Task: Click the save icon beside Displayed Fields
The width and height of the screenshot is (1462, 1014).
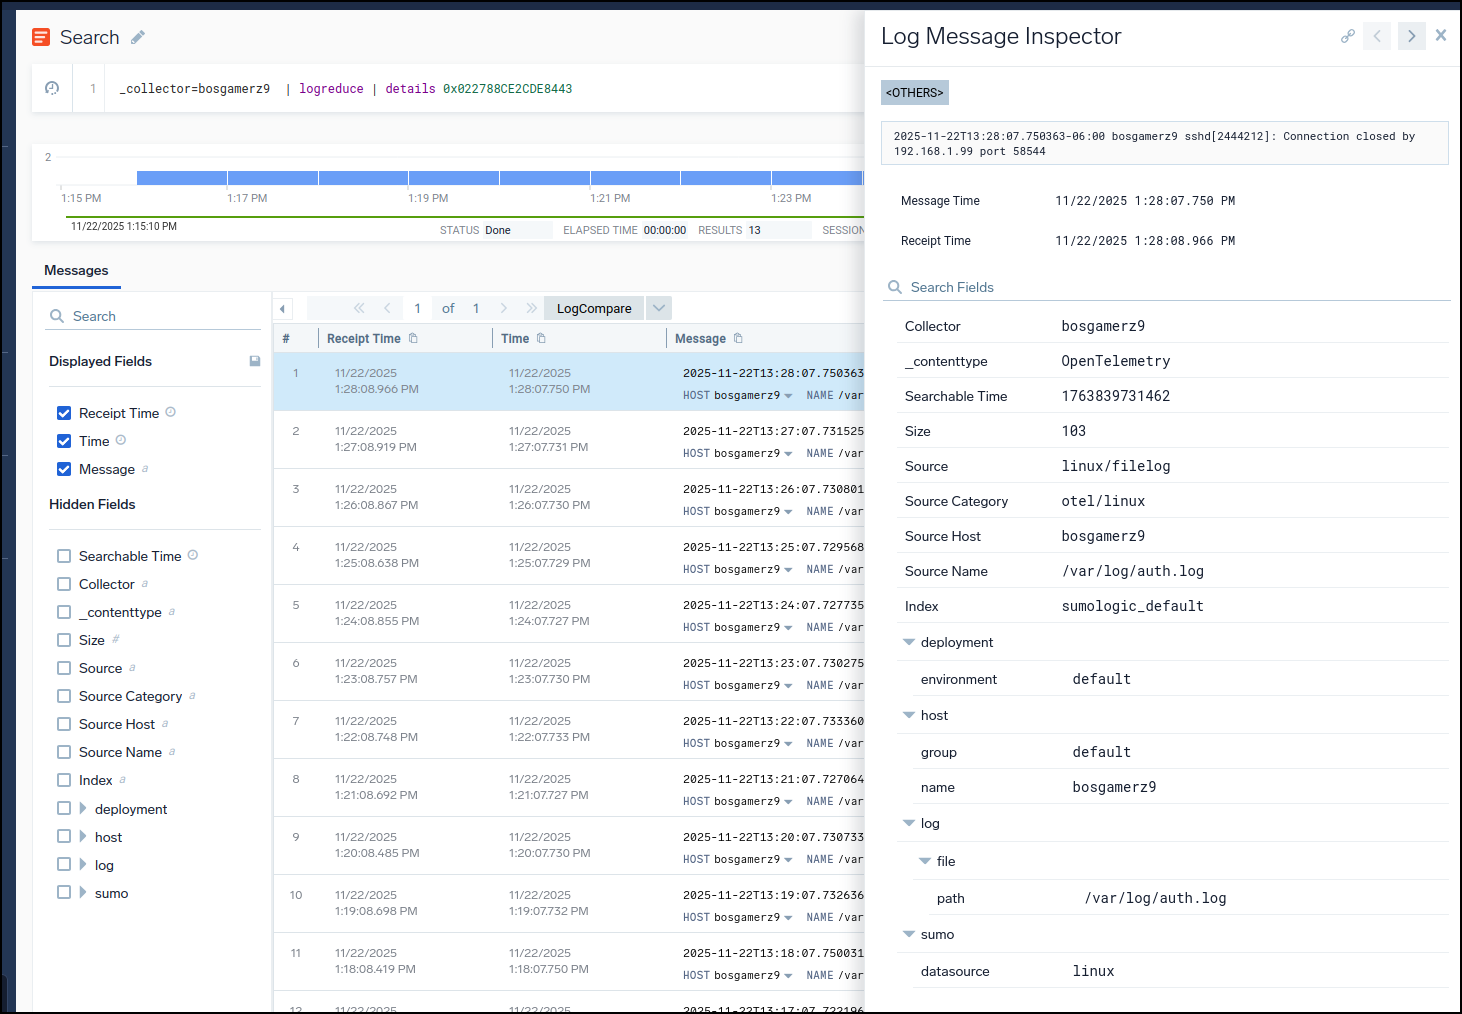Action: tap(255, 361)
